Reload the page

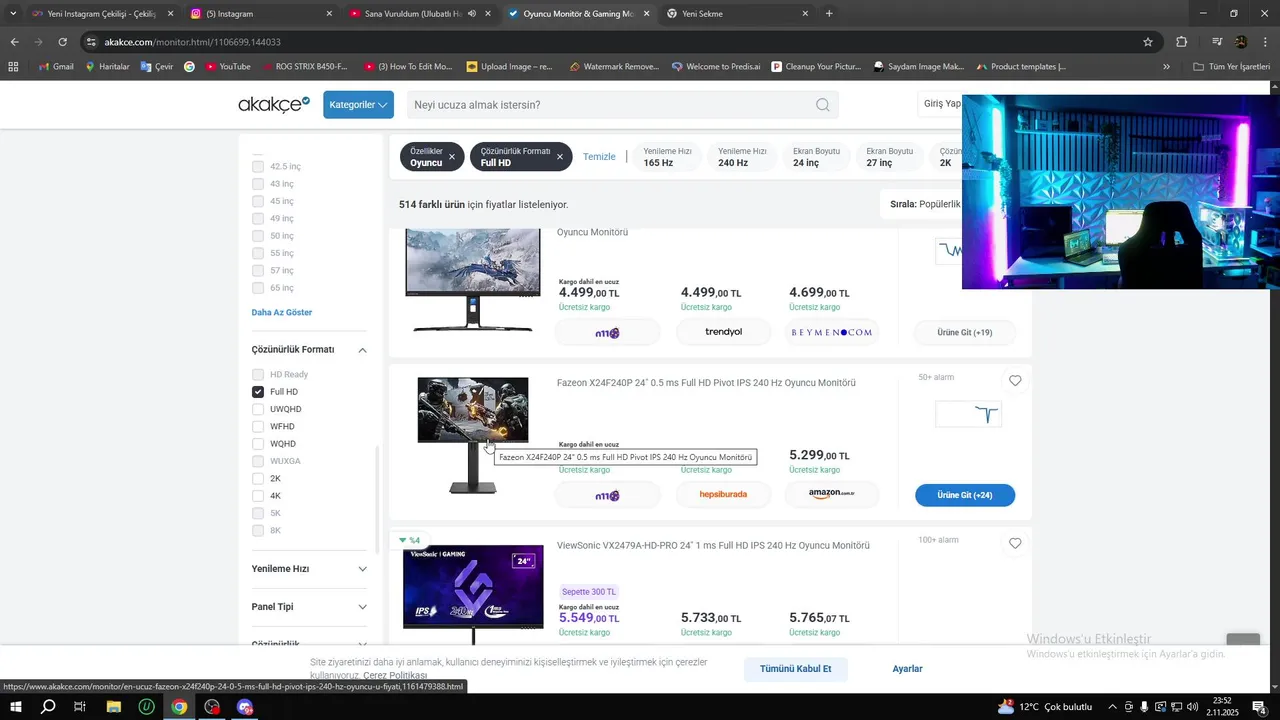62,42
